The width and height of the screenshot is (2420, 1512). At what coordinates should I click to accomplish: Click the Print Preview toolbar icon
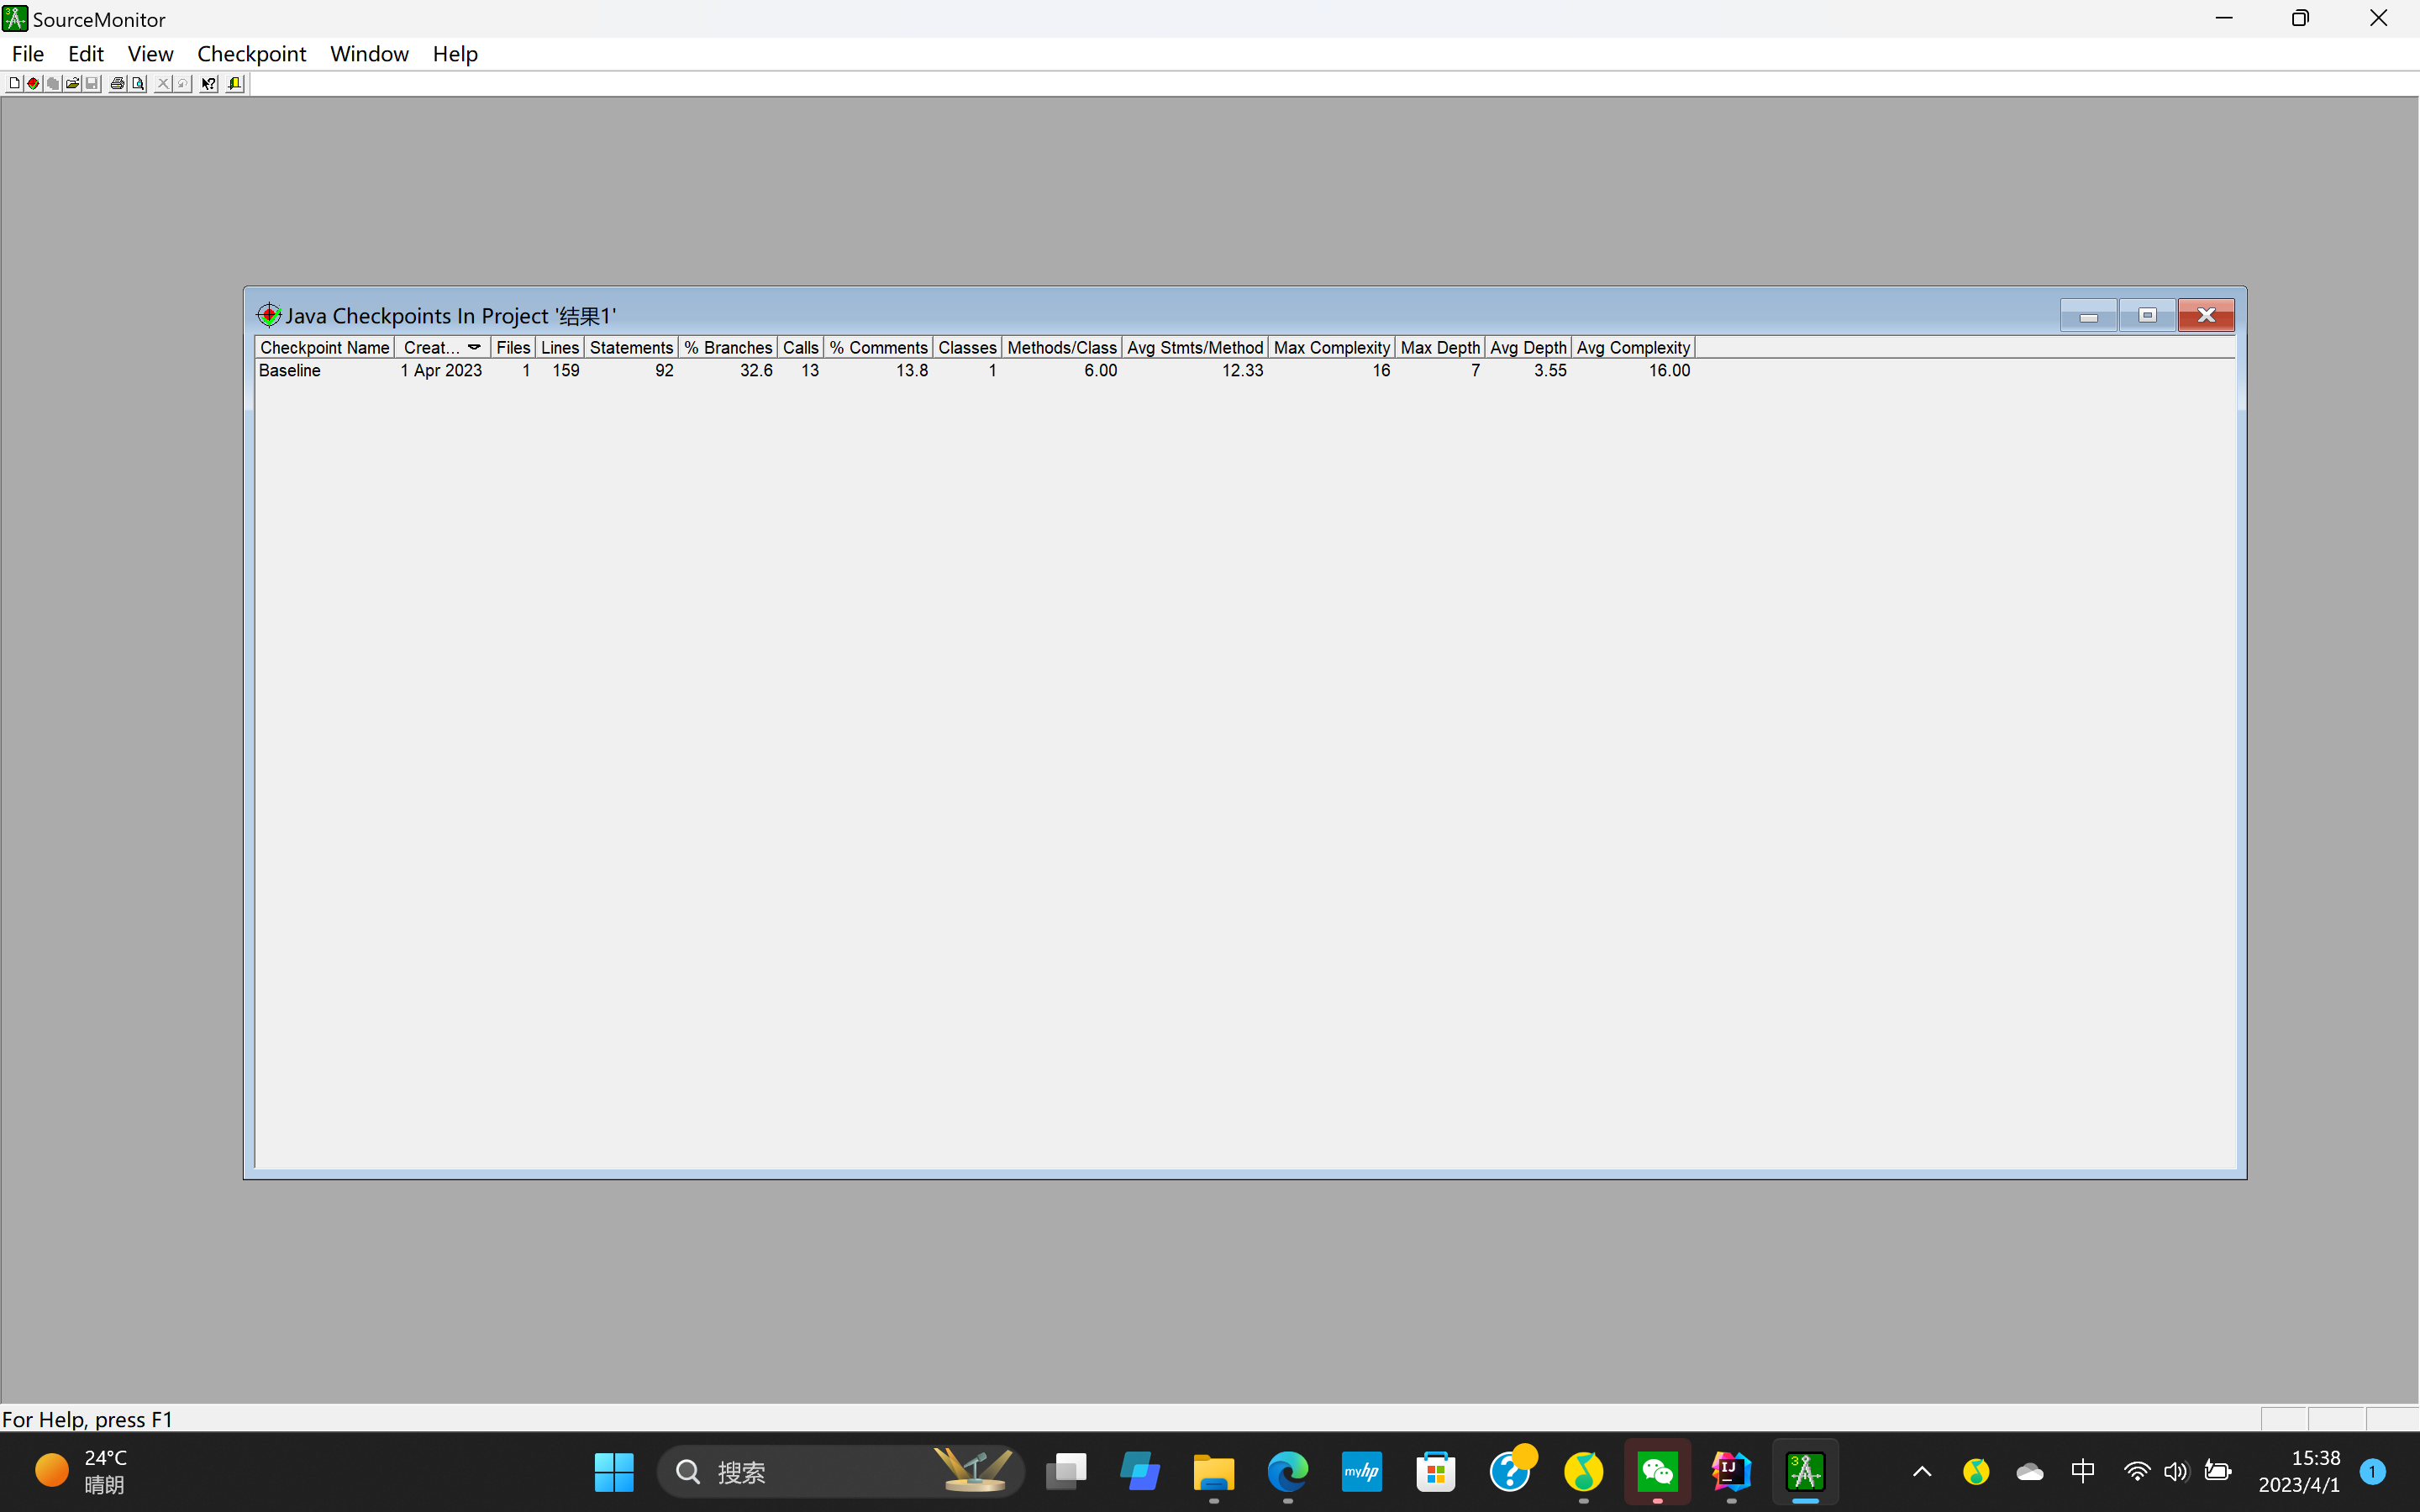coord(138,84)
